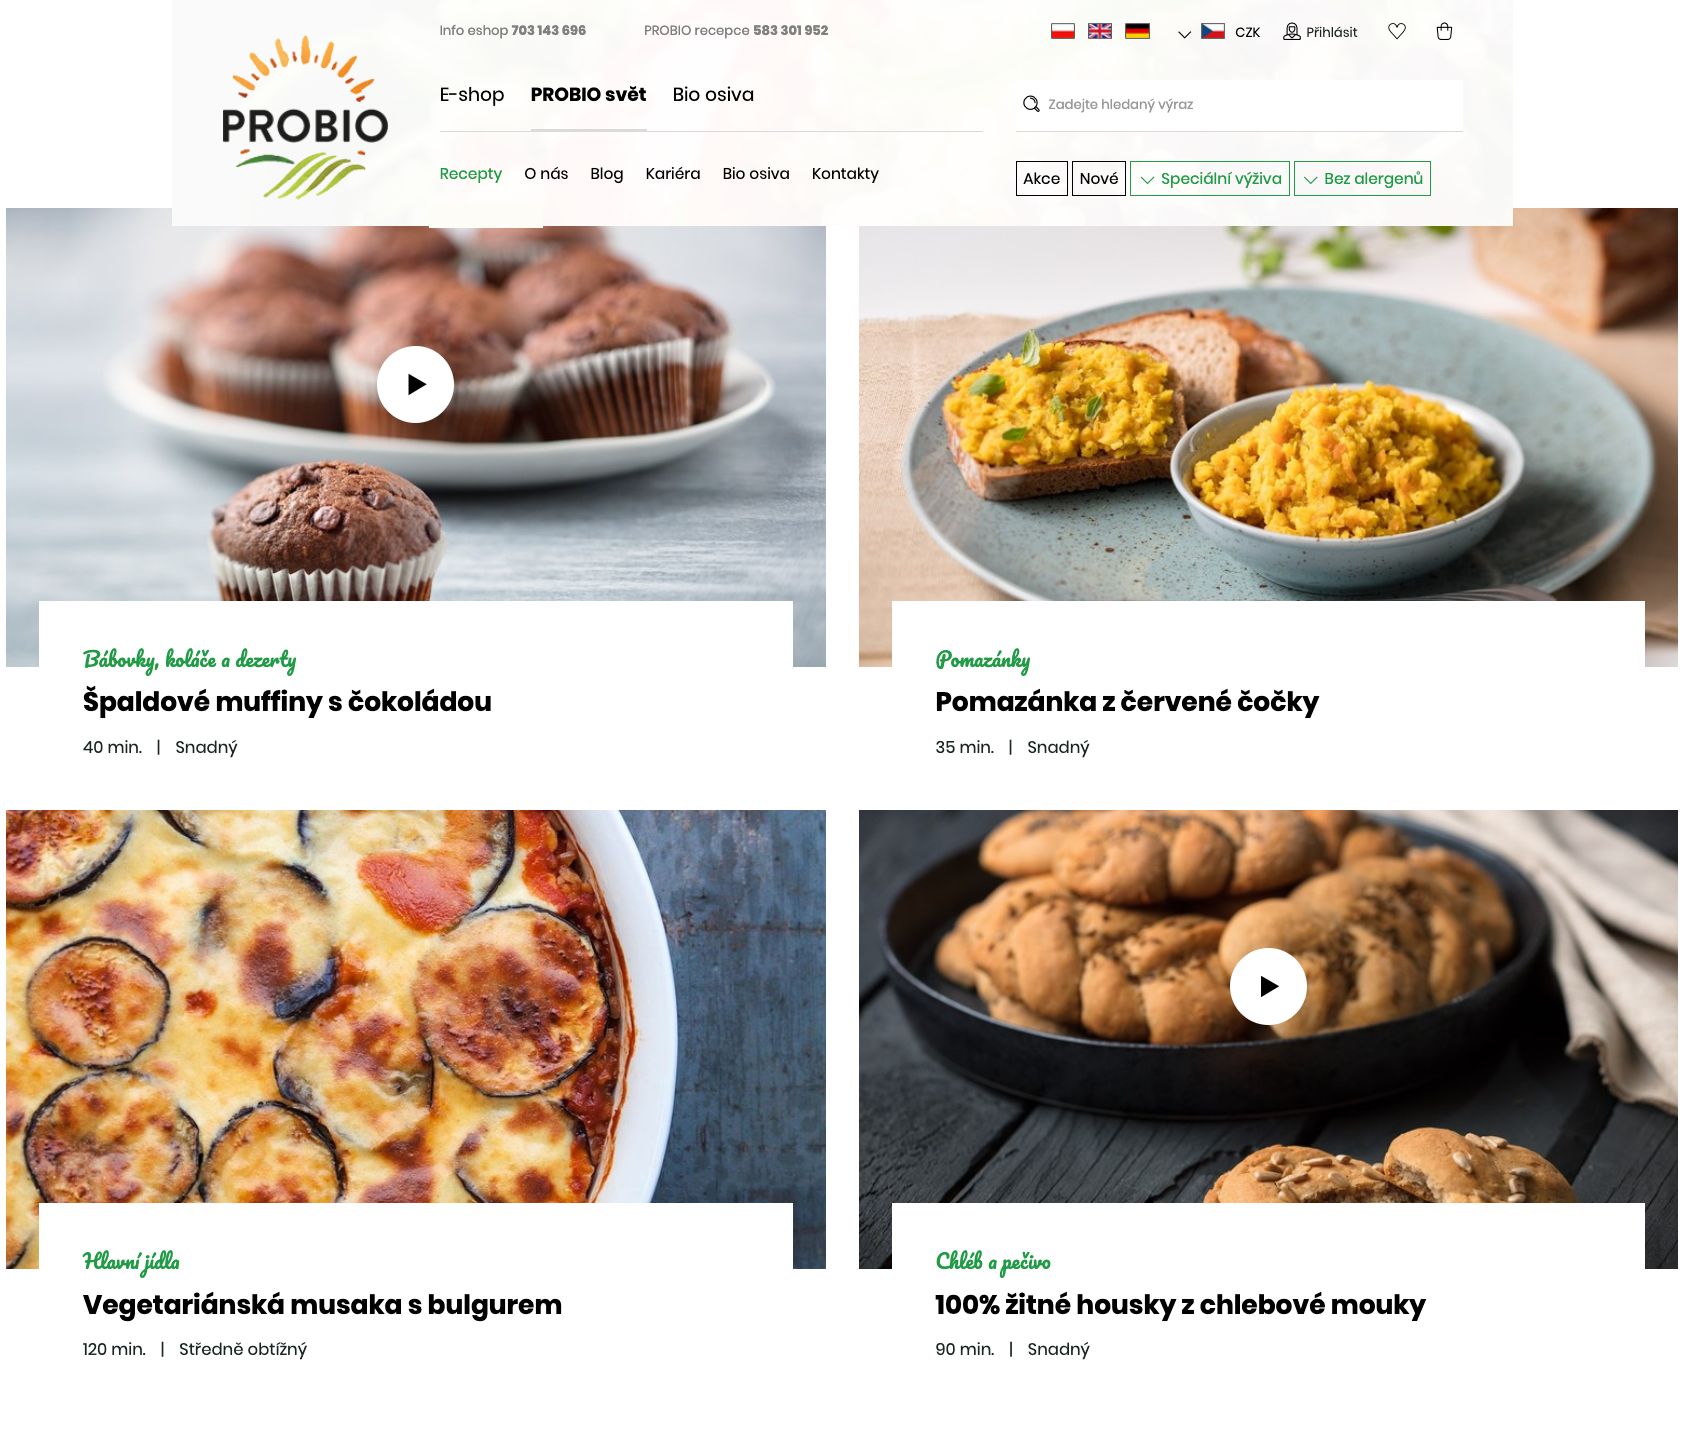1684x1438 pixels.
Task: Switch language with the Polish flag icon
Action: click(x=1062, y=31)
